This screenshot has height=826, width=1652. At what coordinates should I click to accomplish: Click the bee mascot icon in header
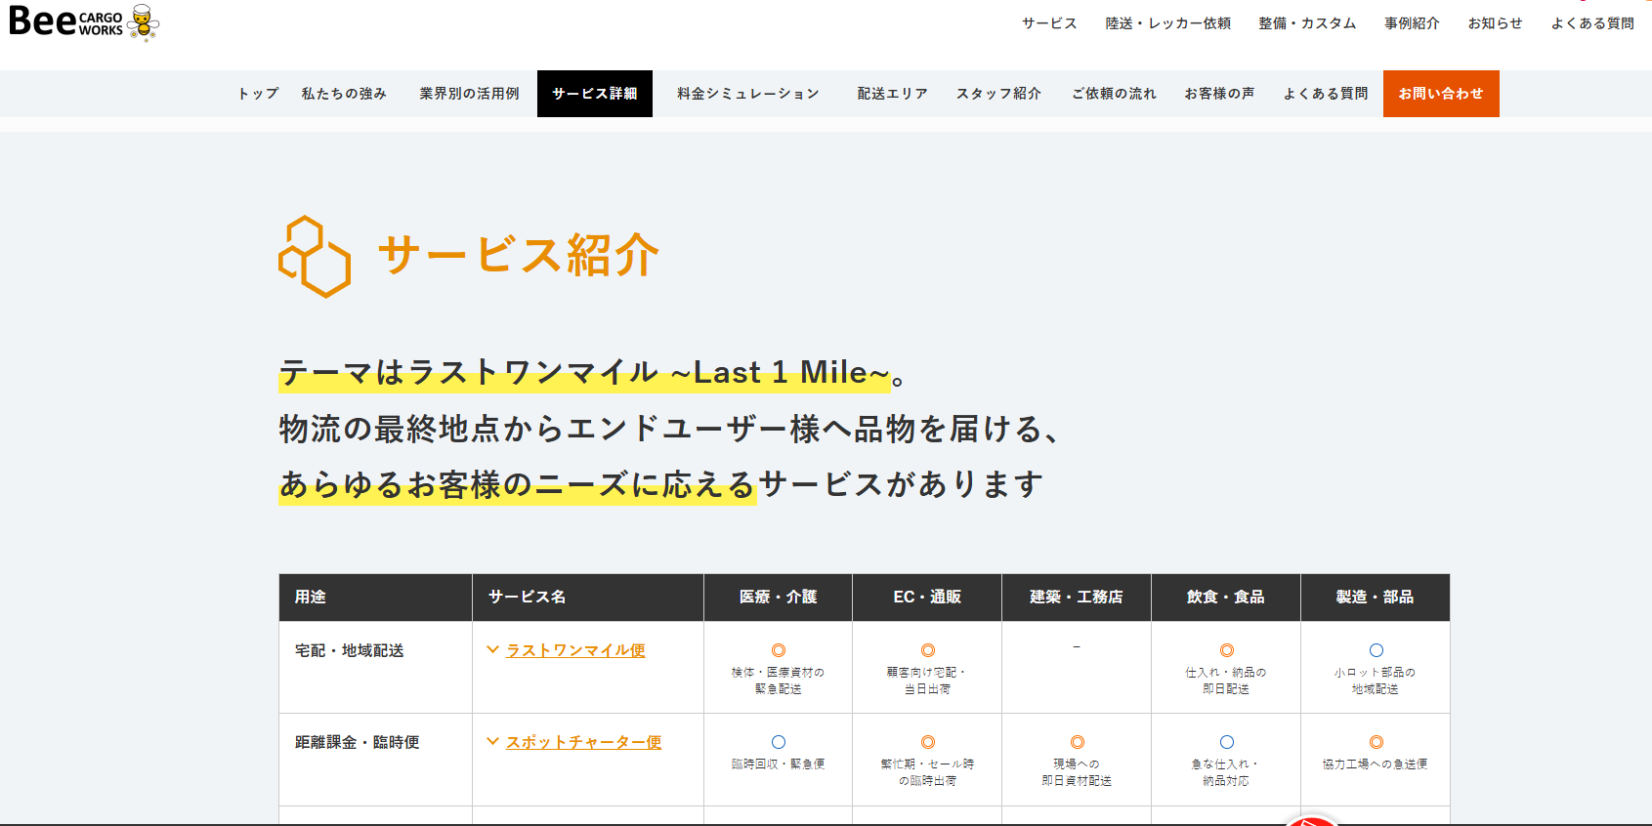[144, 22]
